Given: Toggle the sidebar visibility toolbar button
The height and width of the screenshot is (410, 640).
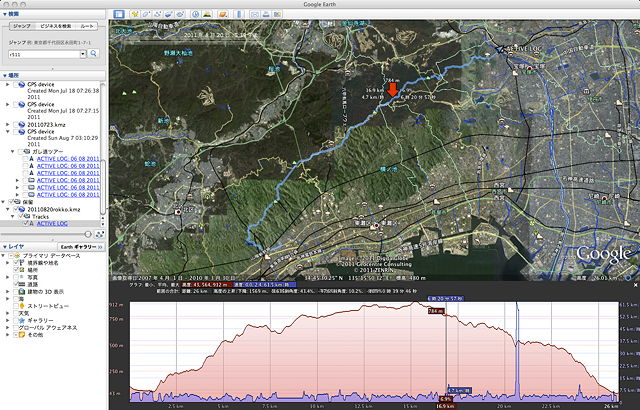Looking at the screenshot, I should click(x=119, y=14).
